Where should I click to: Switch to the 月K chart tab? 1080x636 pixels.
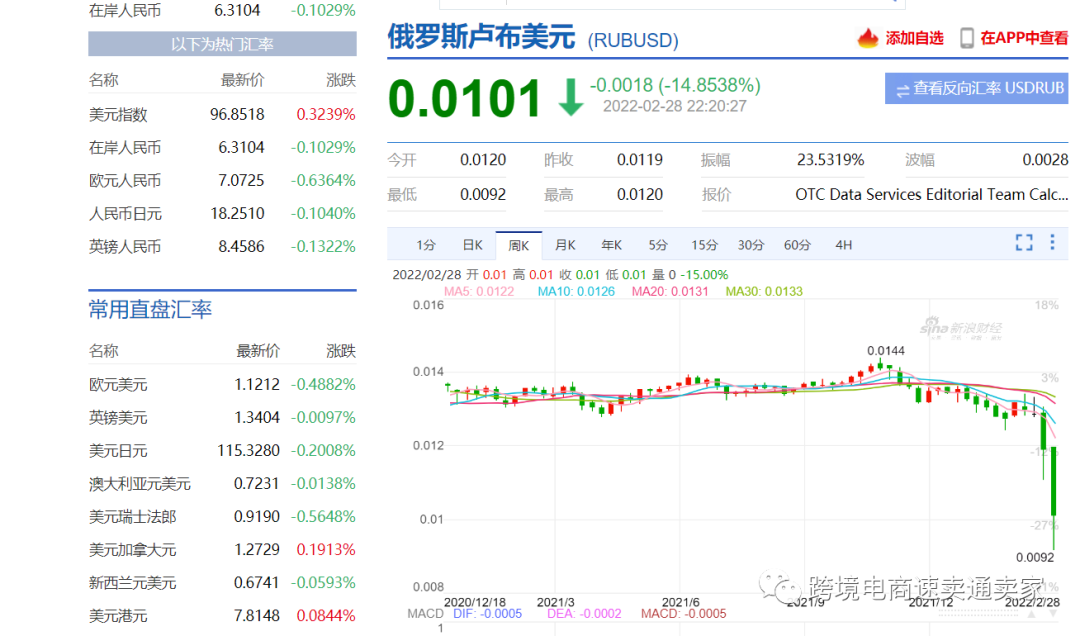(x=568, y=243)
